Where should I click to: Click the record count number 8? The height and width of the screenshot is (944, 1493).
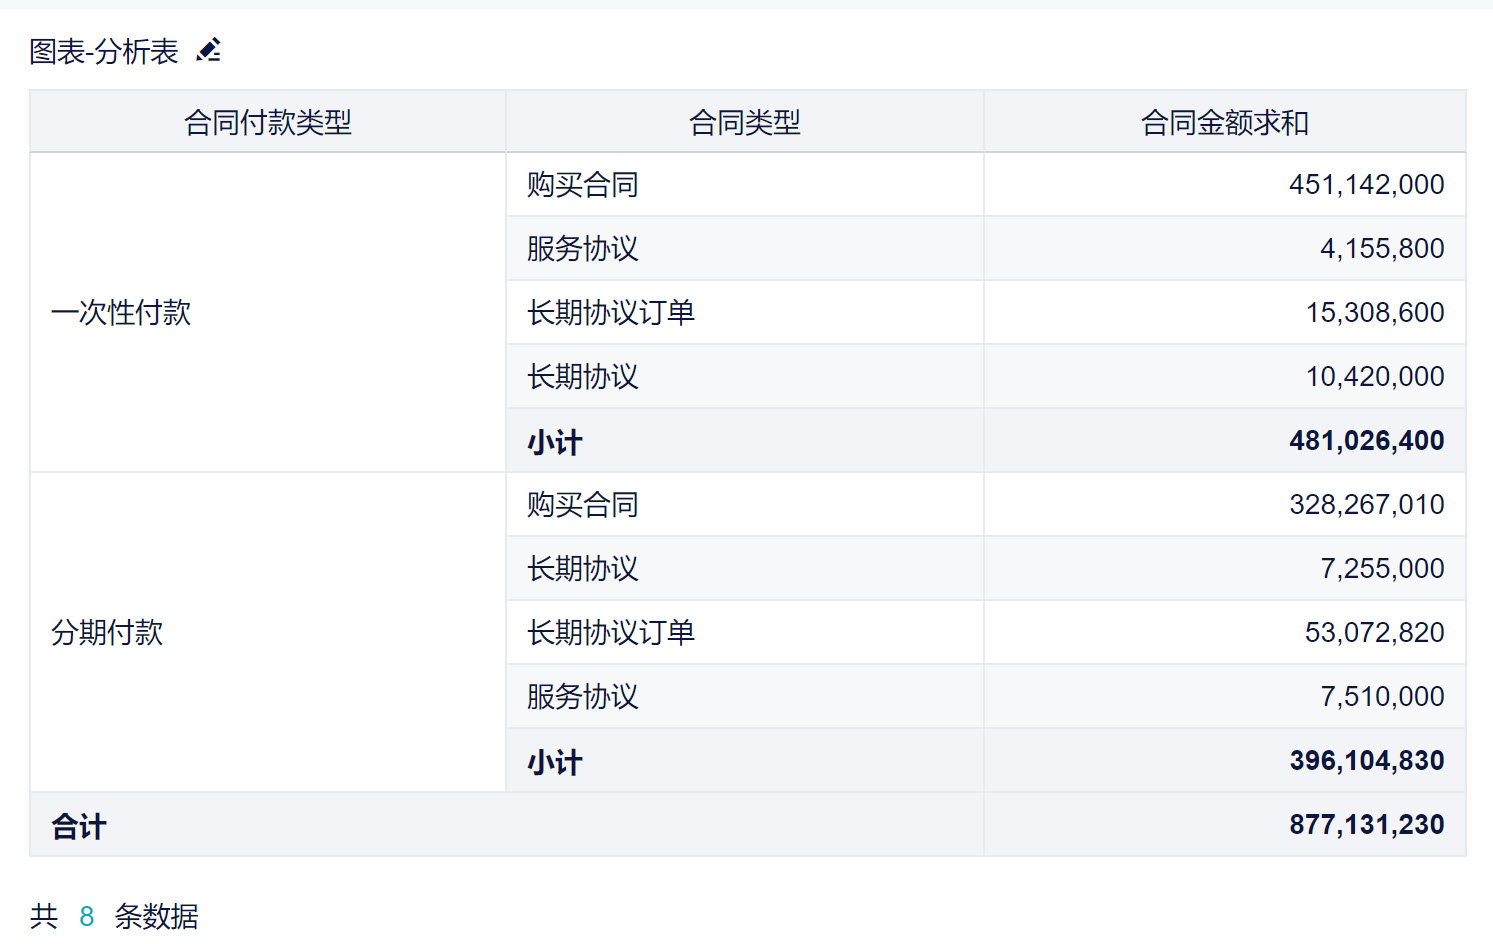[x=87, y=916]
